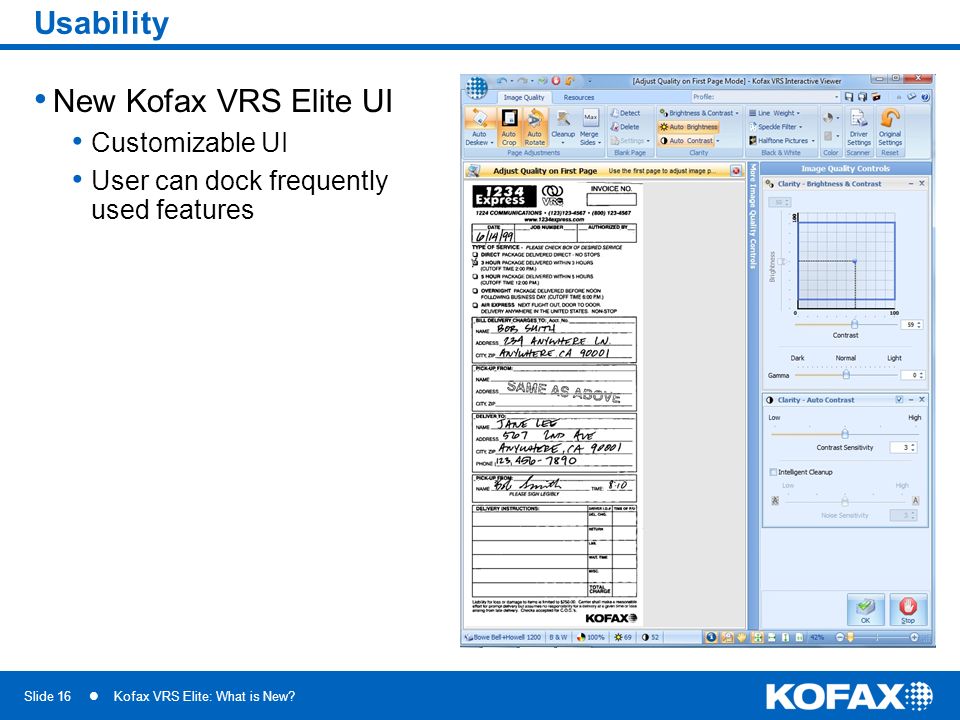Viewport: 960px width, 720px height.
Task: Click the Help question mark icon
Action: [925, 97]
